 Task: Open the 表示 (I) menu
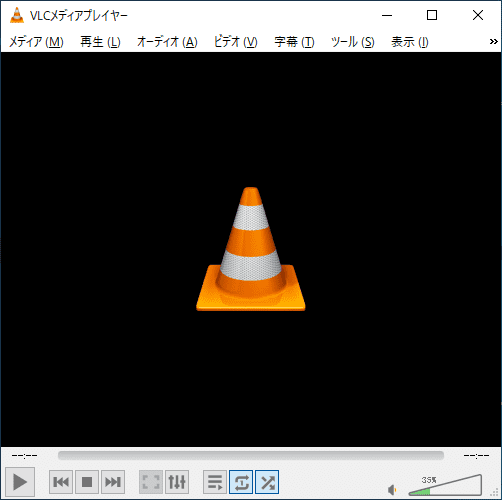coord(410,42)
